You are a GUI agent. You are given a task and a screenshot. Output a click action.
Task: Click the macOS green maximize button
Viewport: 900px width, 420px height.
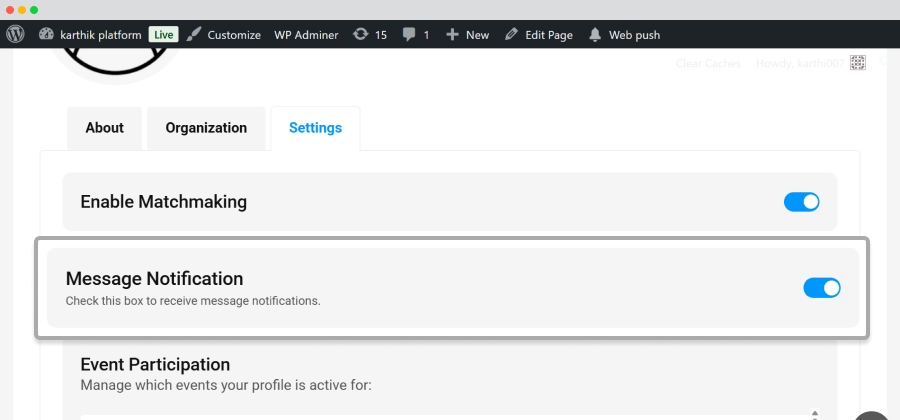pyautogui.click(x=34, y=10)
